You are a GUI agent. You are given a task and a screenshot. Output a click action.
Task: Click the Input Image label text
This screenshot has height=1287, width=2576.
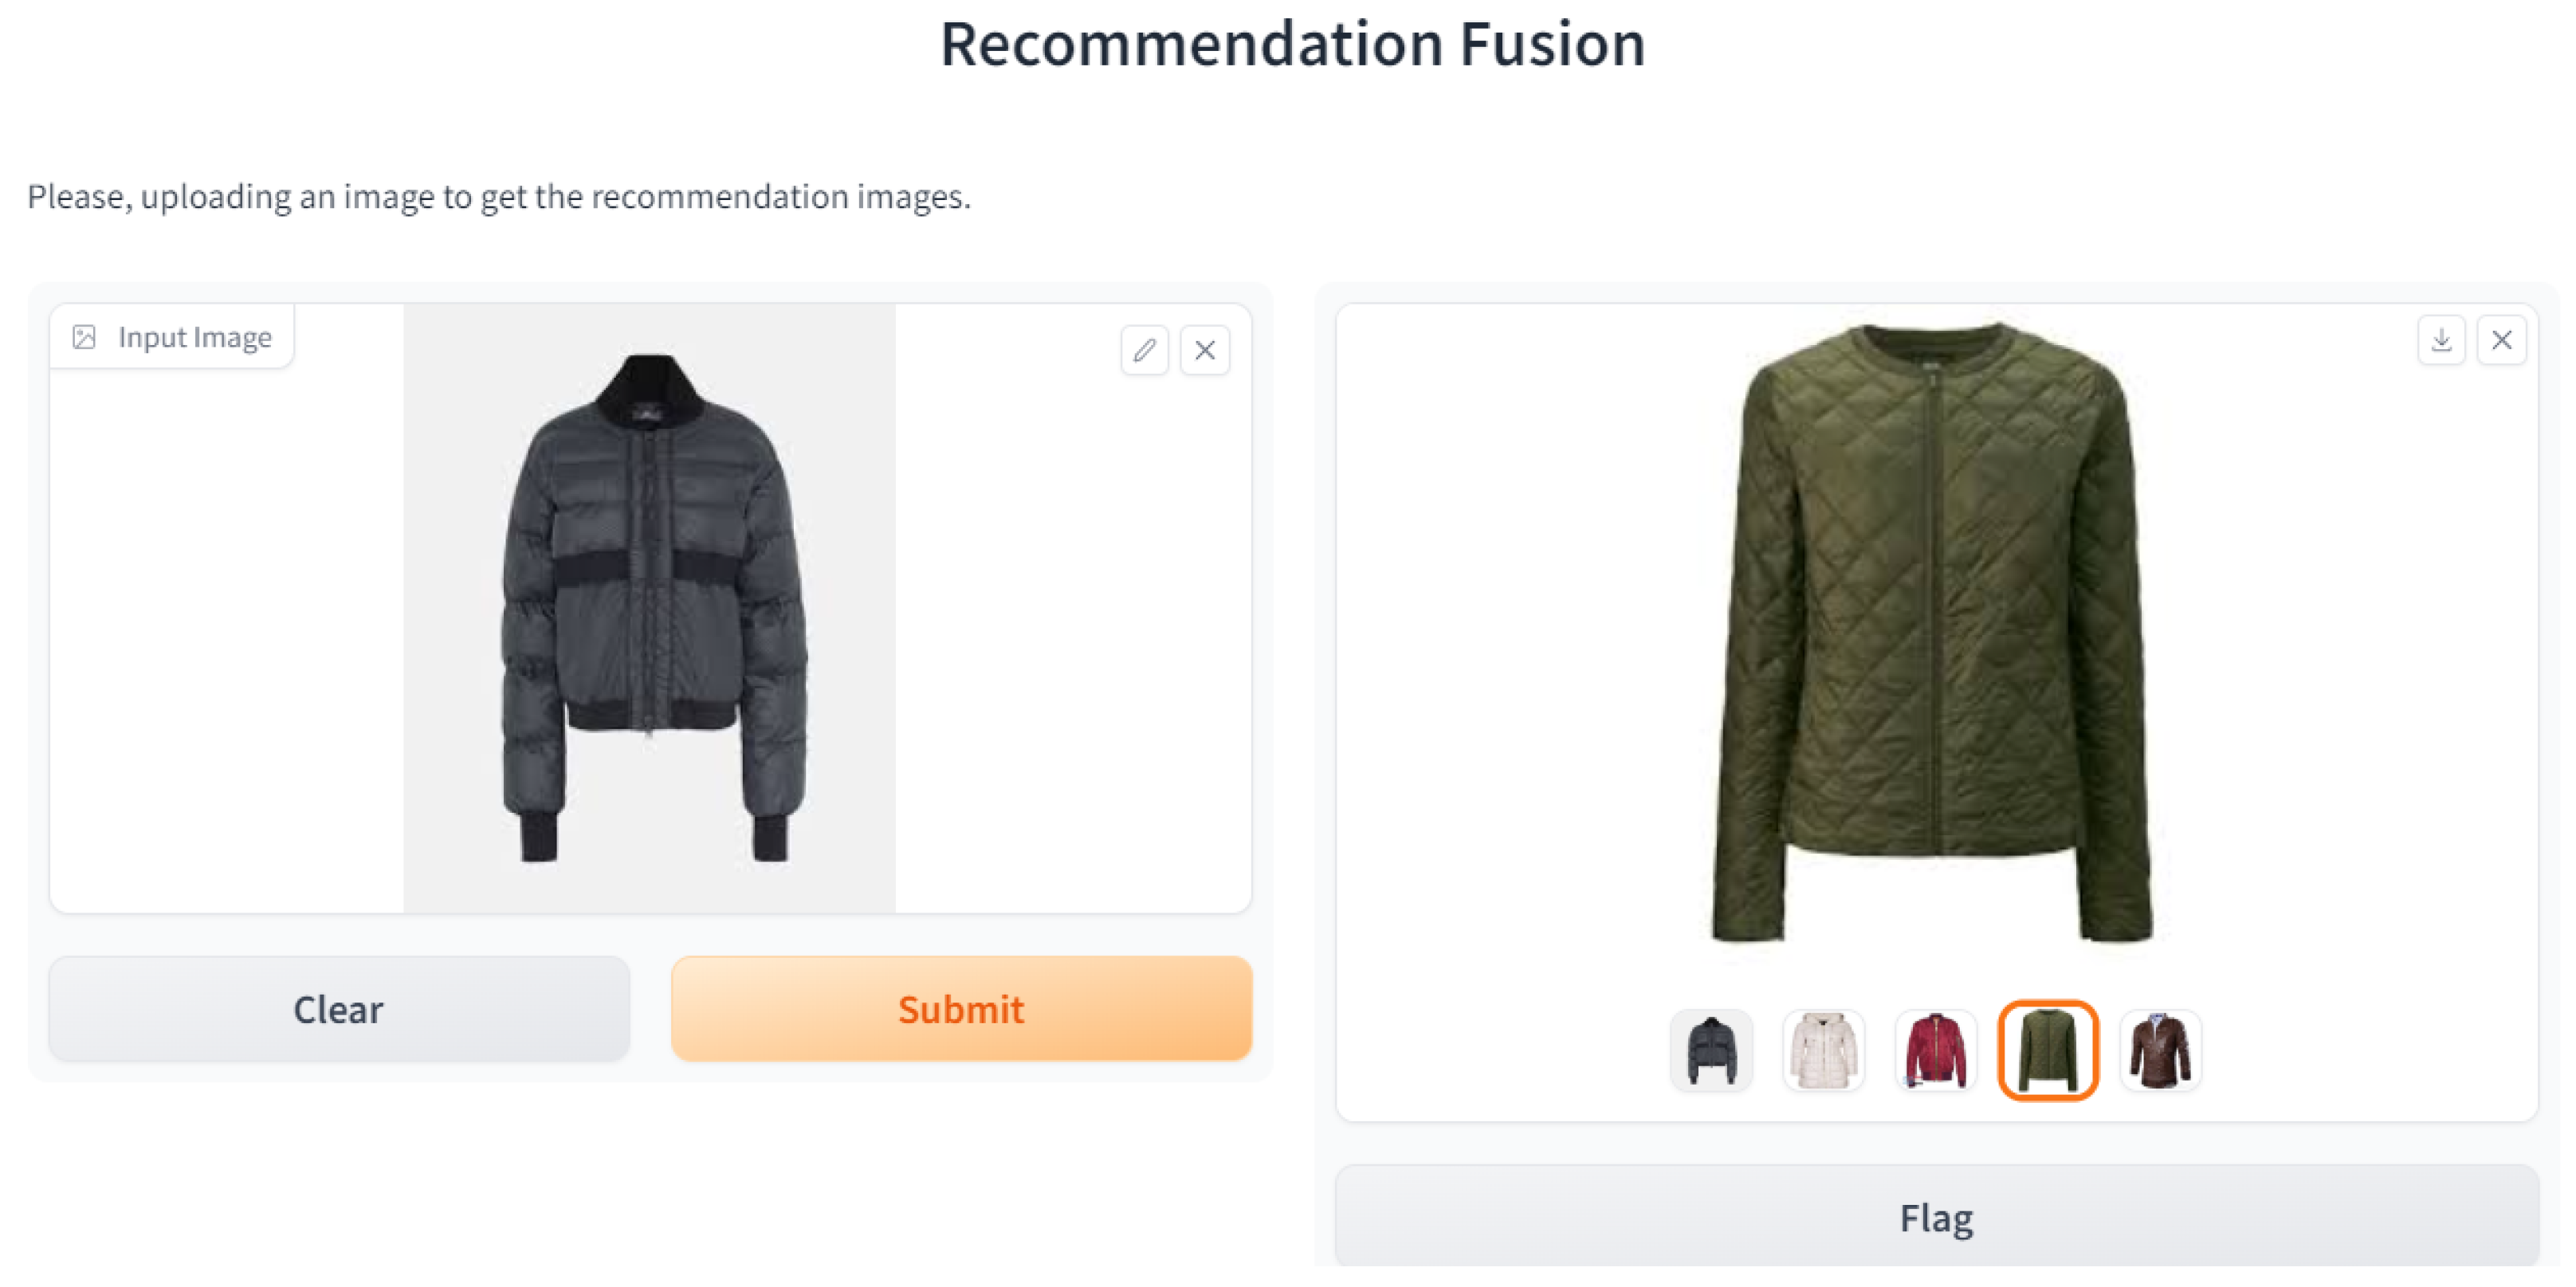tap(194, 337)
